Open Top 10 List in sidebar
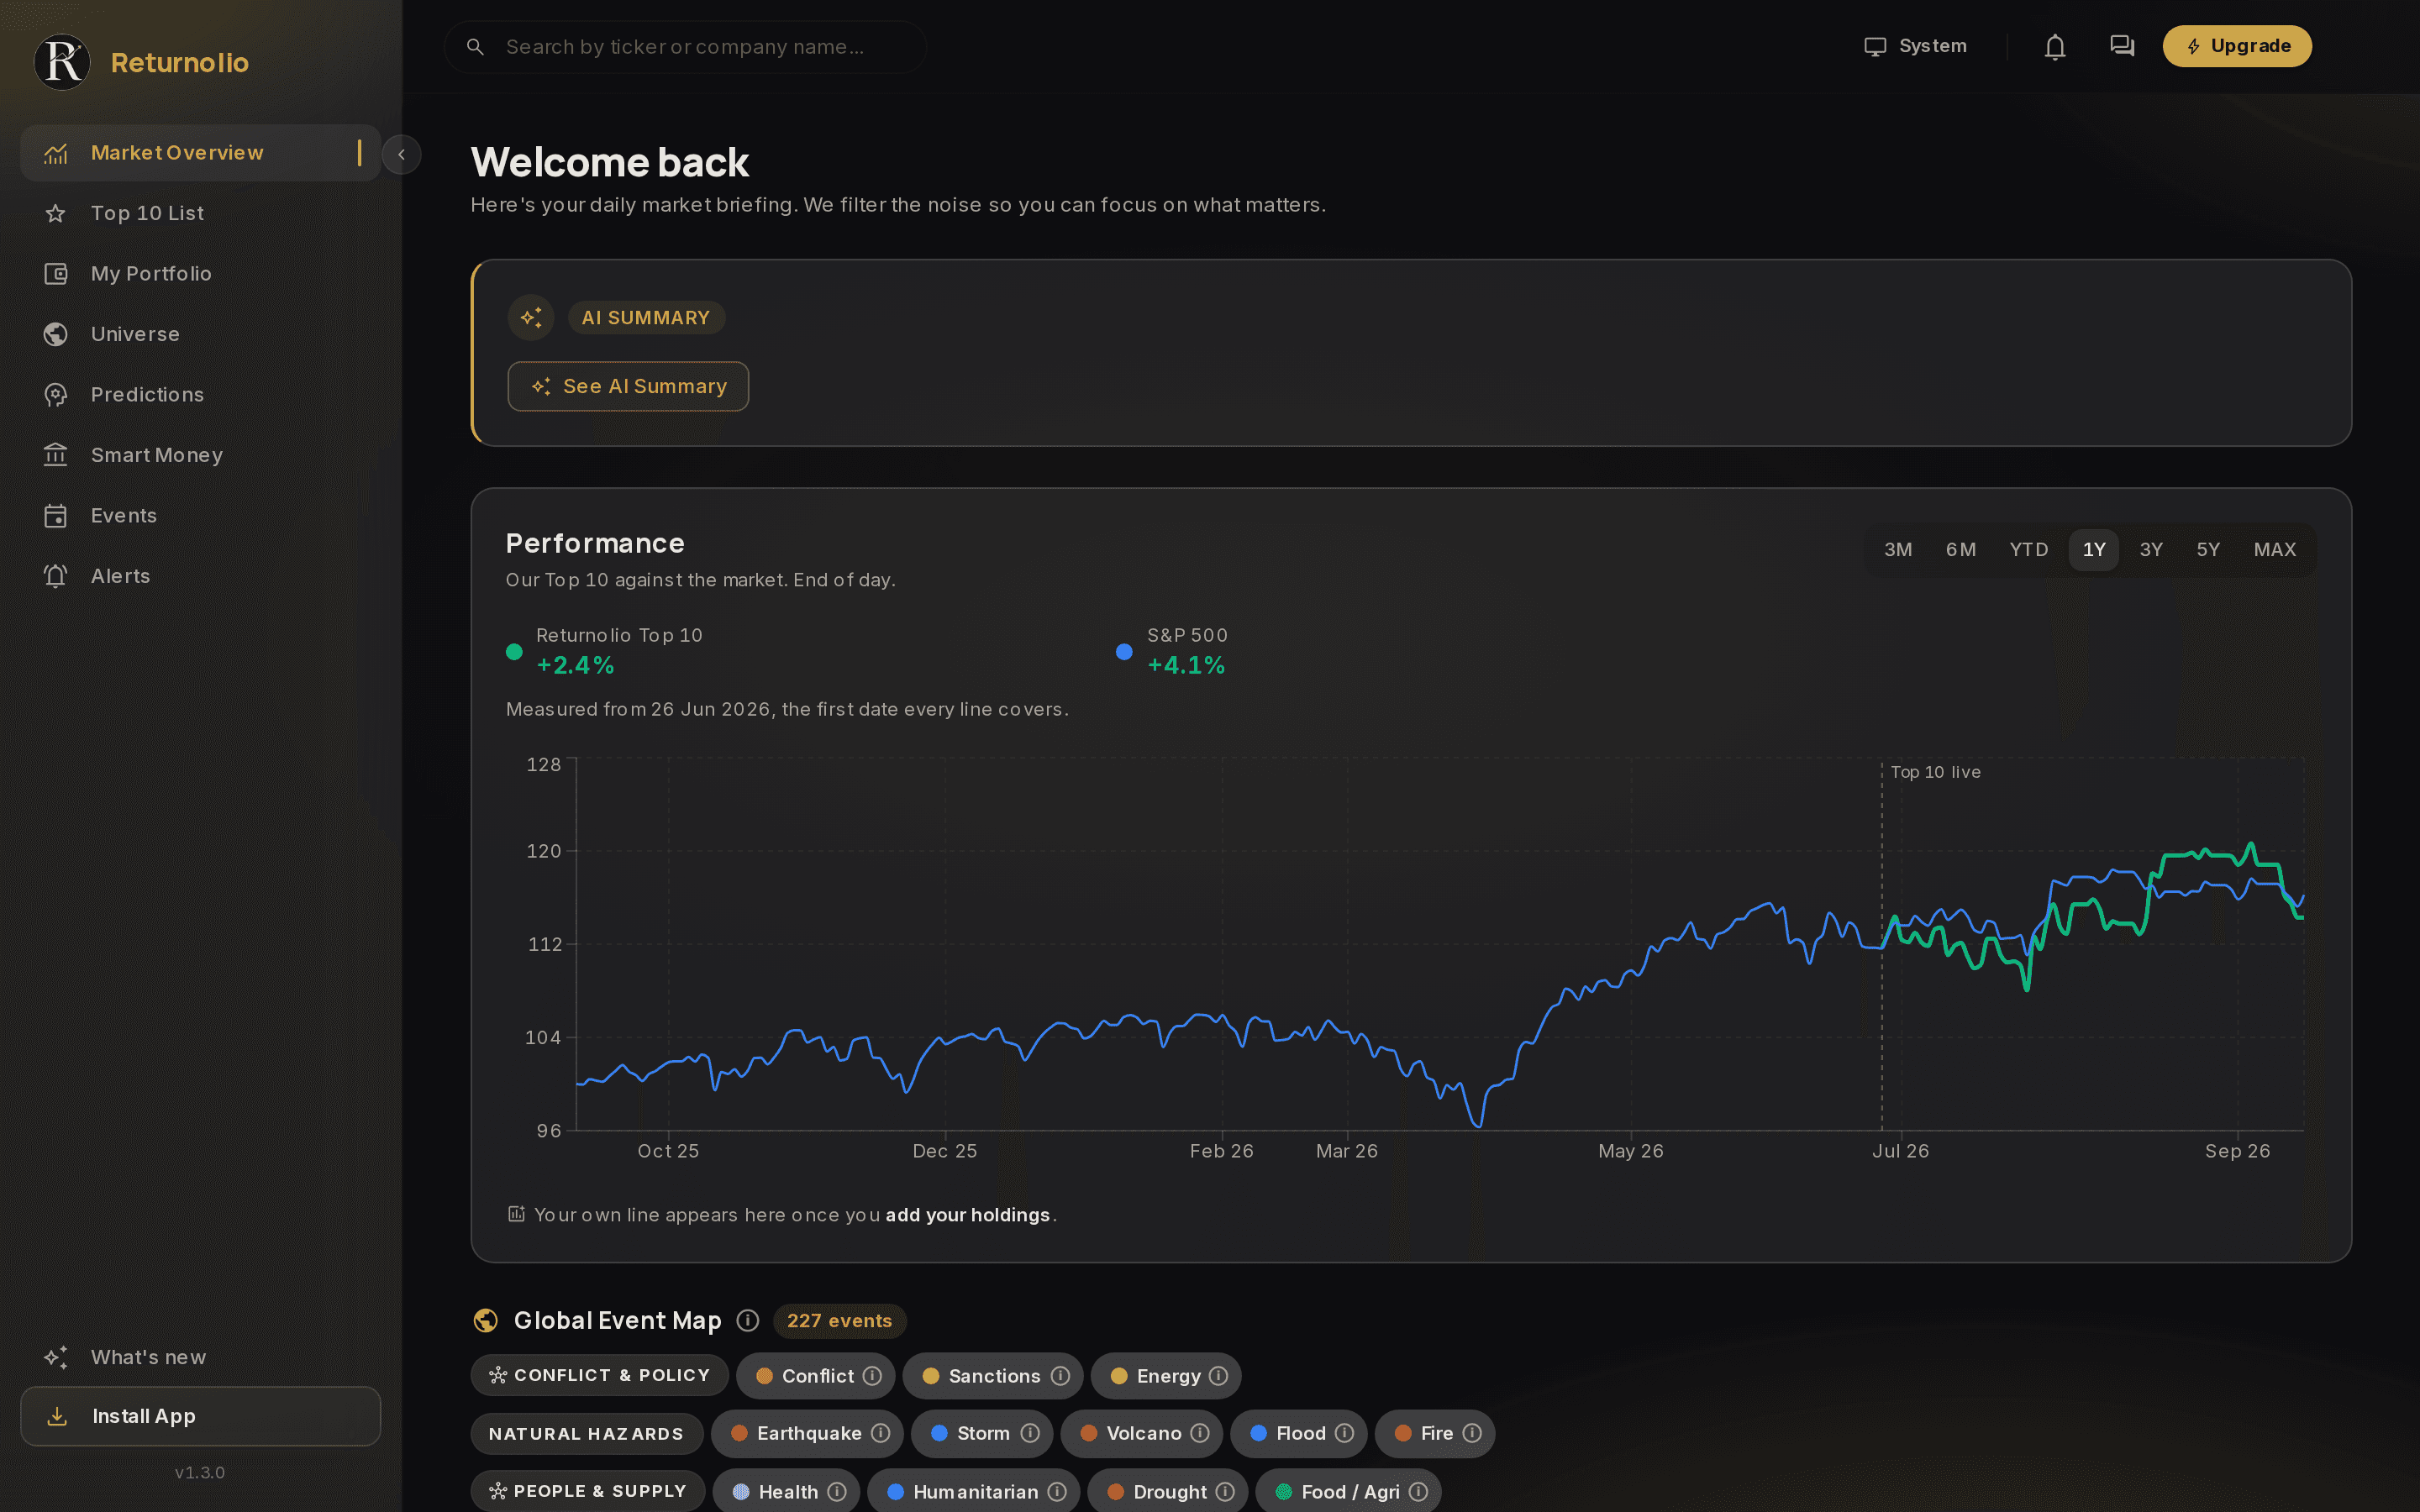 (x=200, y=213)
